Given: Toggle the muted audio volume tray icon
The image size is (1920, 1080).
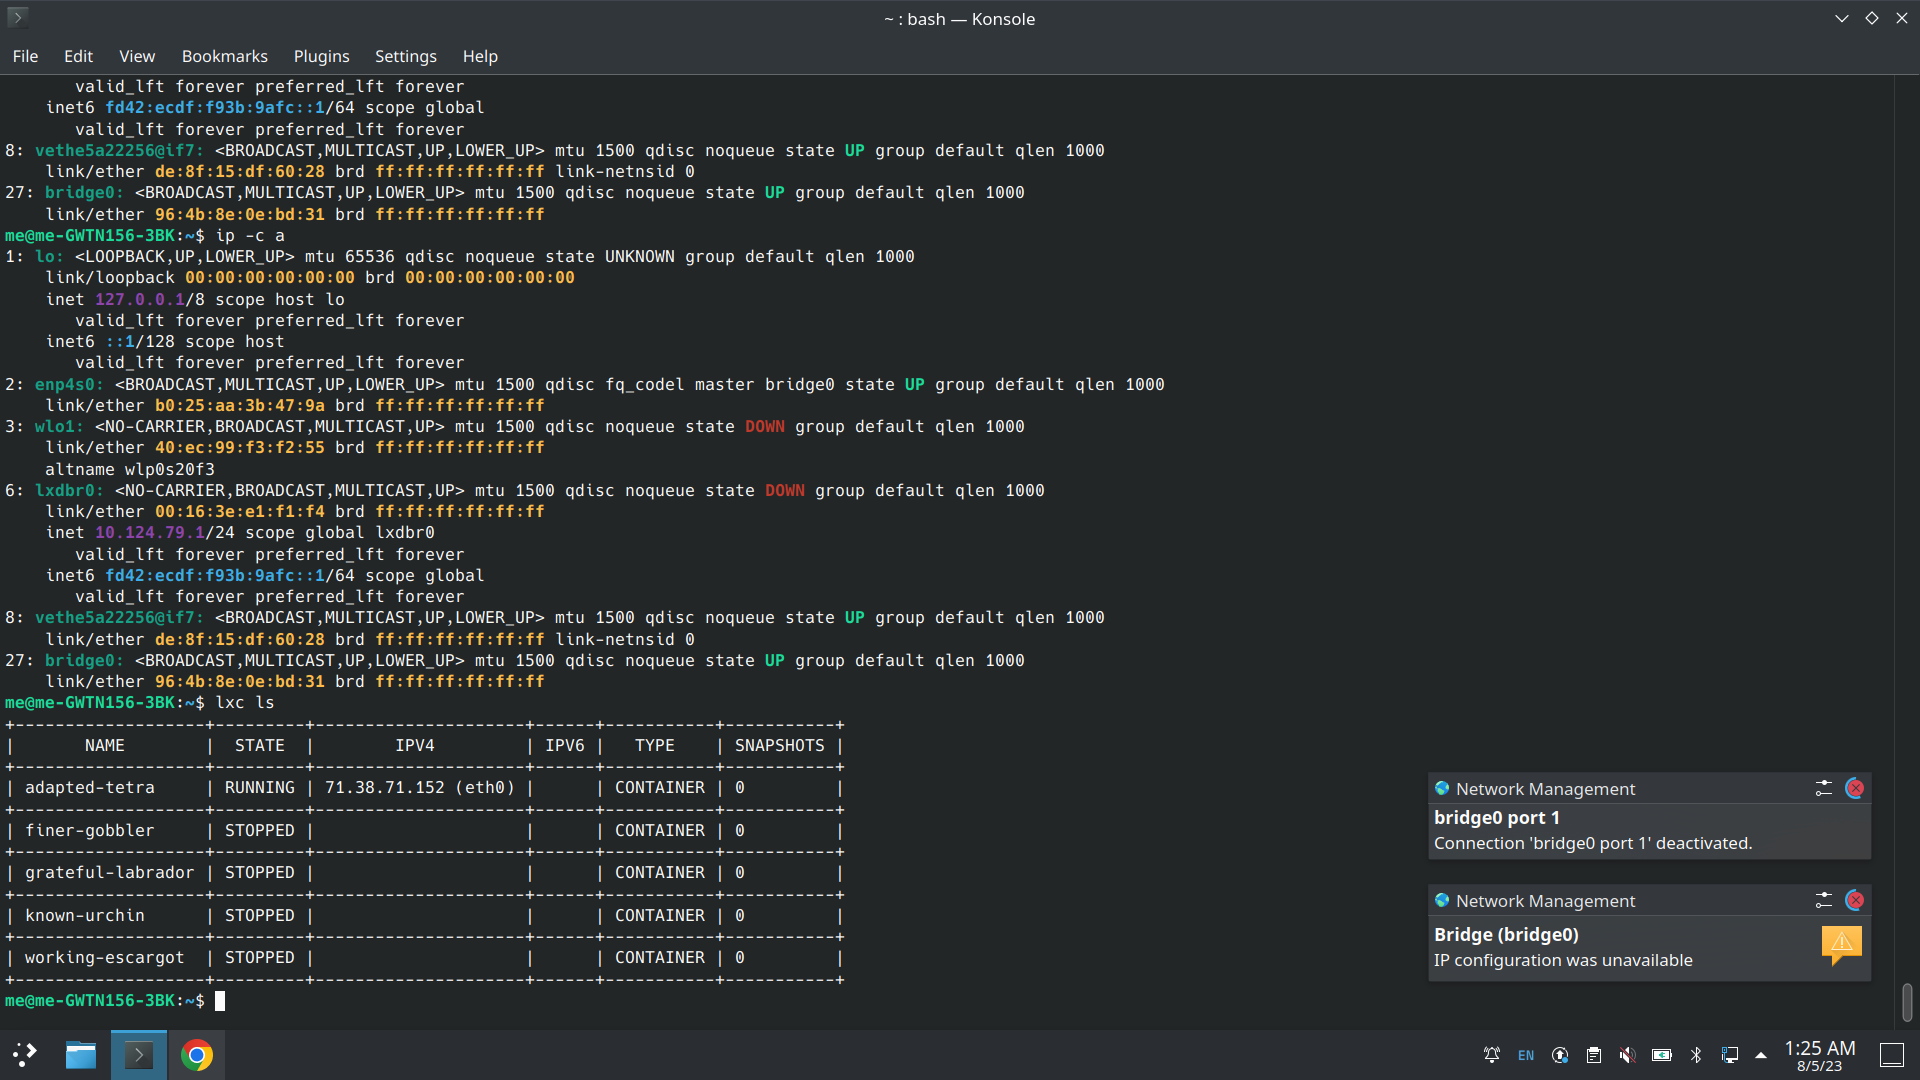Looking at the screenshot, I should [1627, 1054].
